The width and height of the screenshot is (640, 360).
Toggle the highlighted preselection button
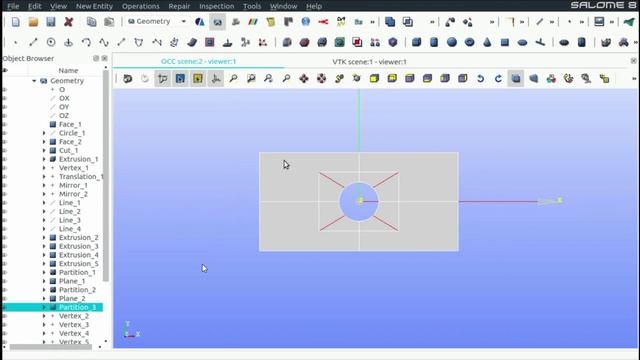coord(180,78)
